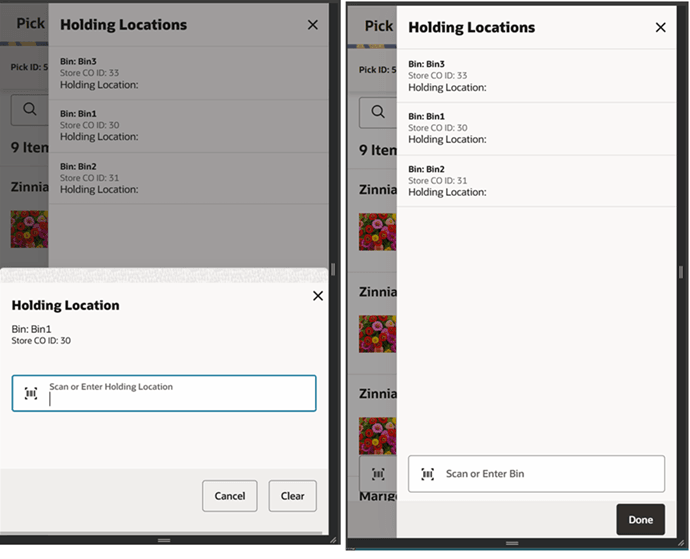Click zinnia flower thumbnail in left window
Viewport: 690px width, 559px height.
click(29, 229)
